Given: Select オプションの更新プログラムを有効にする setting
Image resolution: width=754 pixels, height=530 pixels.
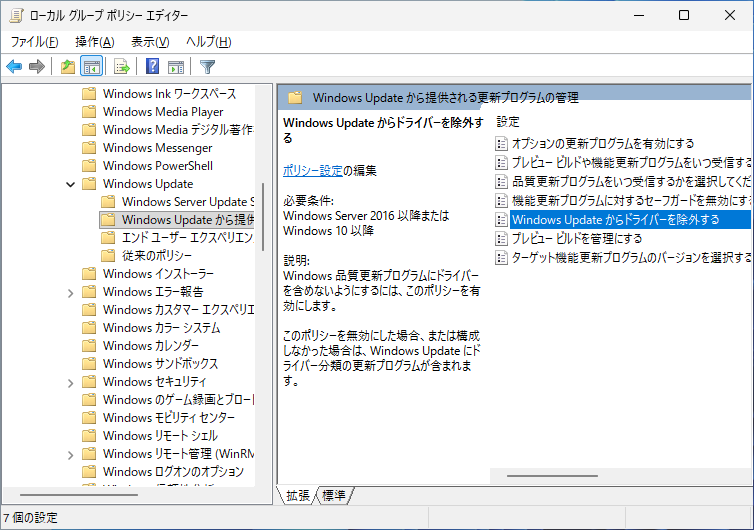Looking at the screenshot, I should 603,143.
